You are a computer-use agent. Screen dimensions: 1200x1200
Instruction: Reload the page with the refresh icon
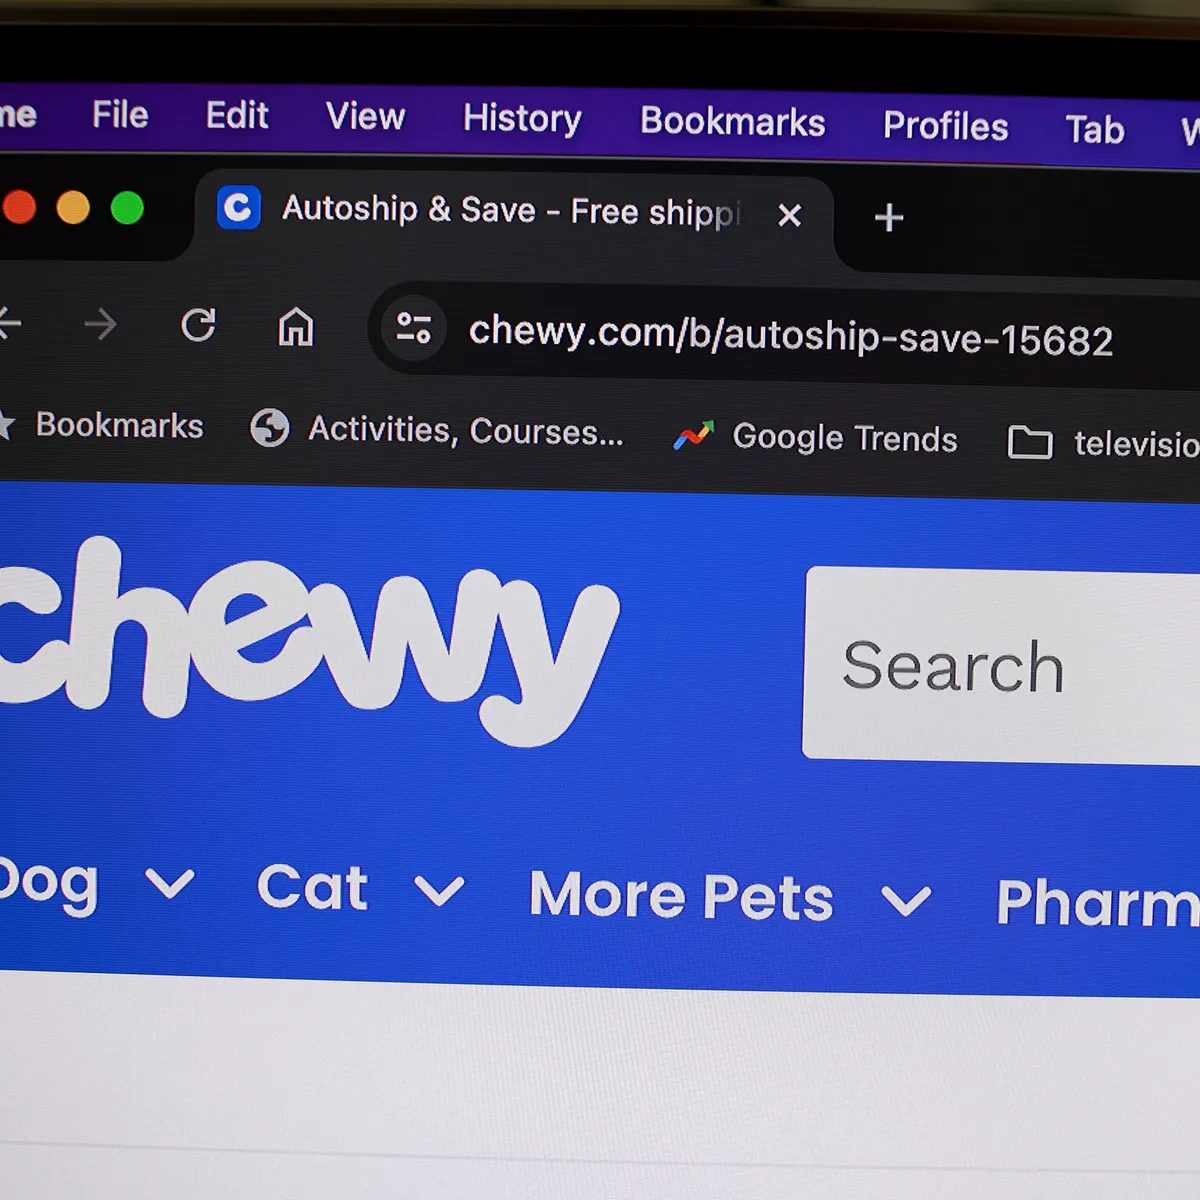click(x=198, y=325)
